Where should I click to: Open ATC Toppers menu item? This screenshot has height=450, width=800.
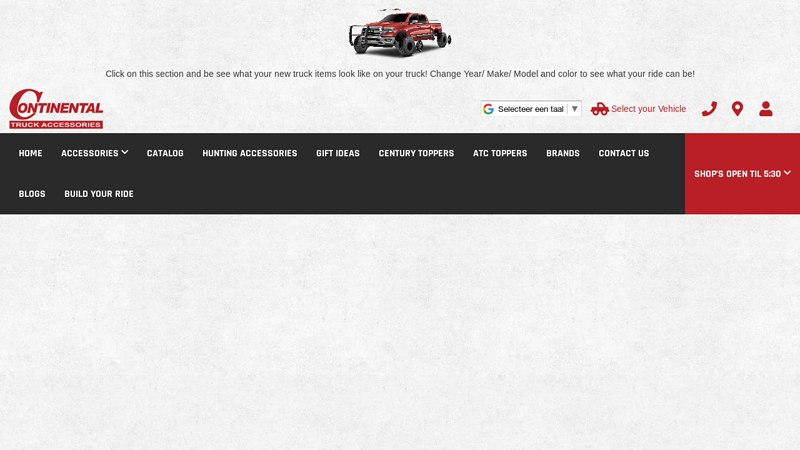[500, 154]
